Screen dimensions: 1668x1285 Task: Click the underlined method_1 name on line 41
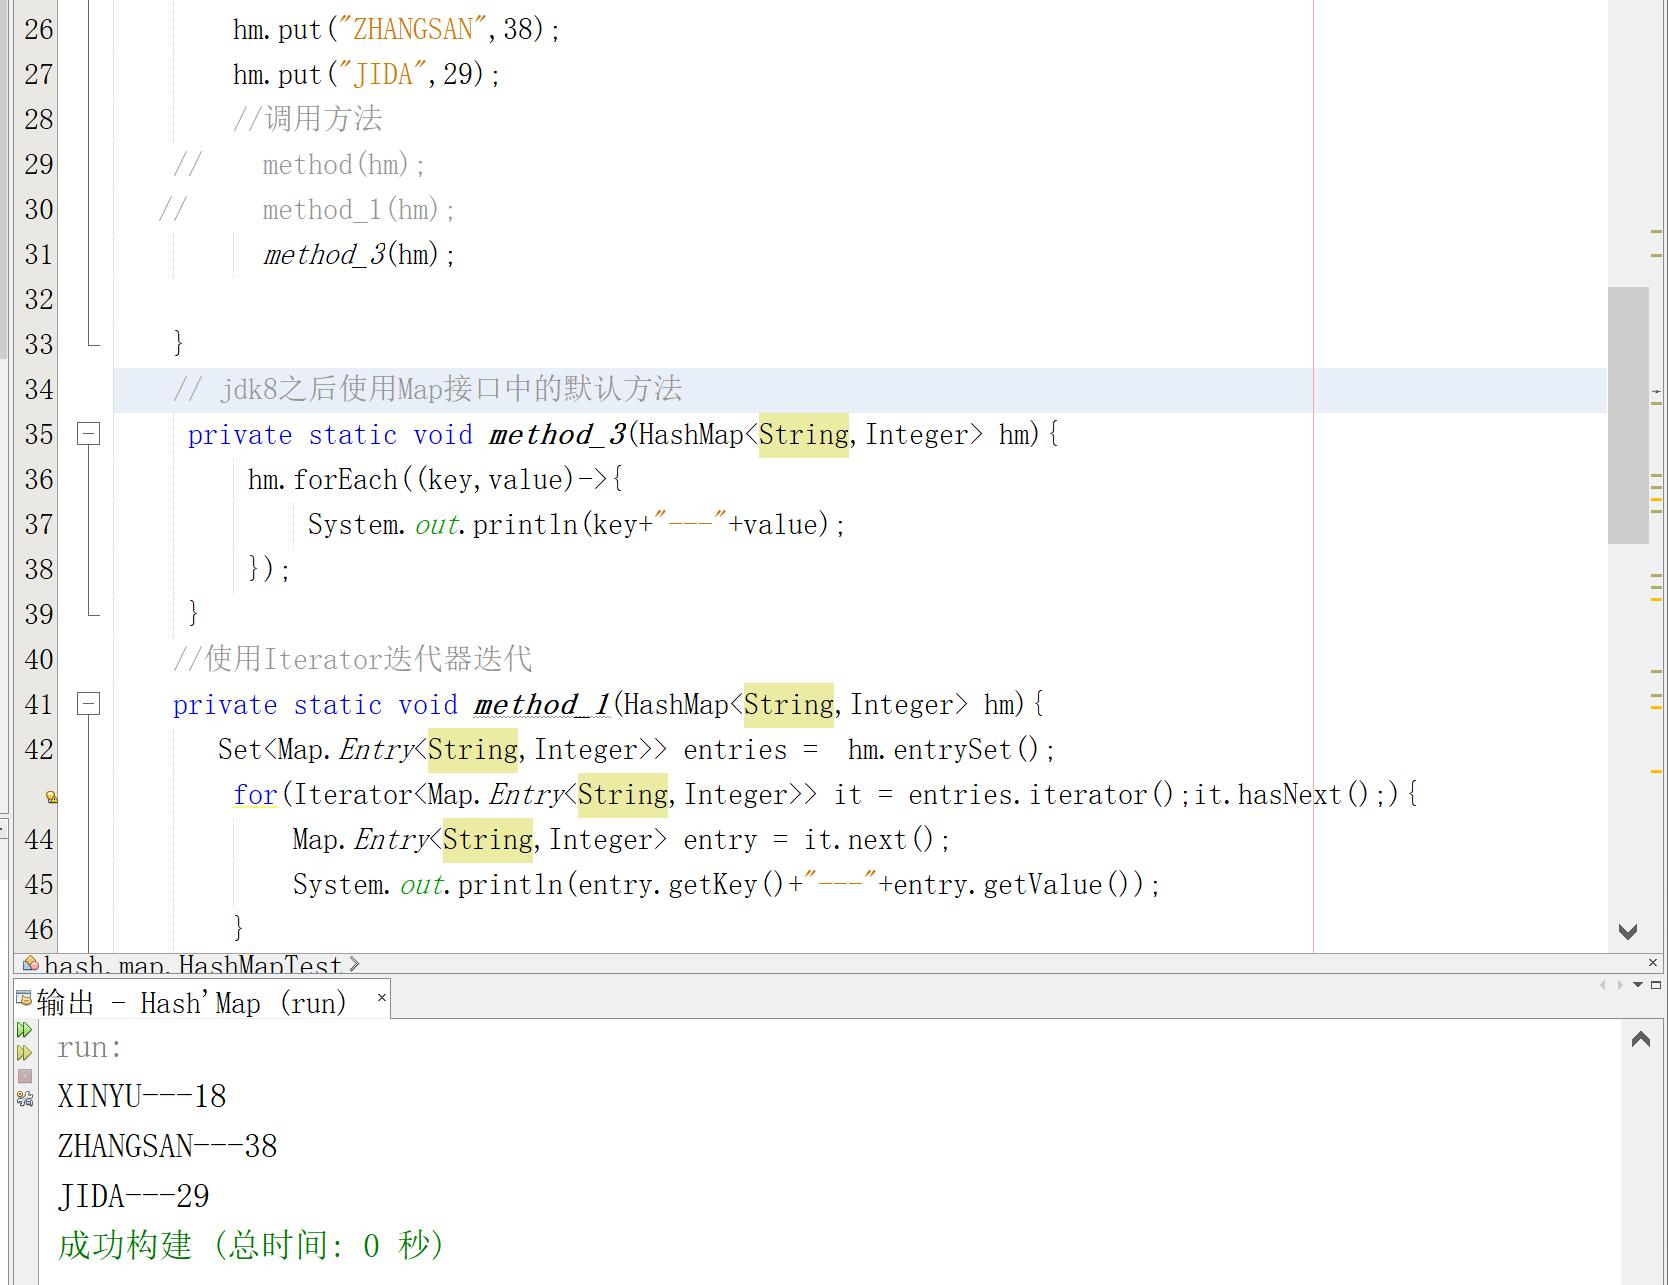(543, 705)
